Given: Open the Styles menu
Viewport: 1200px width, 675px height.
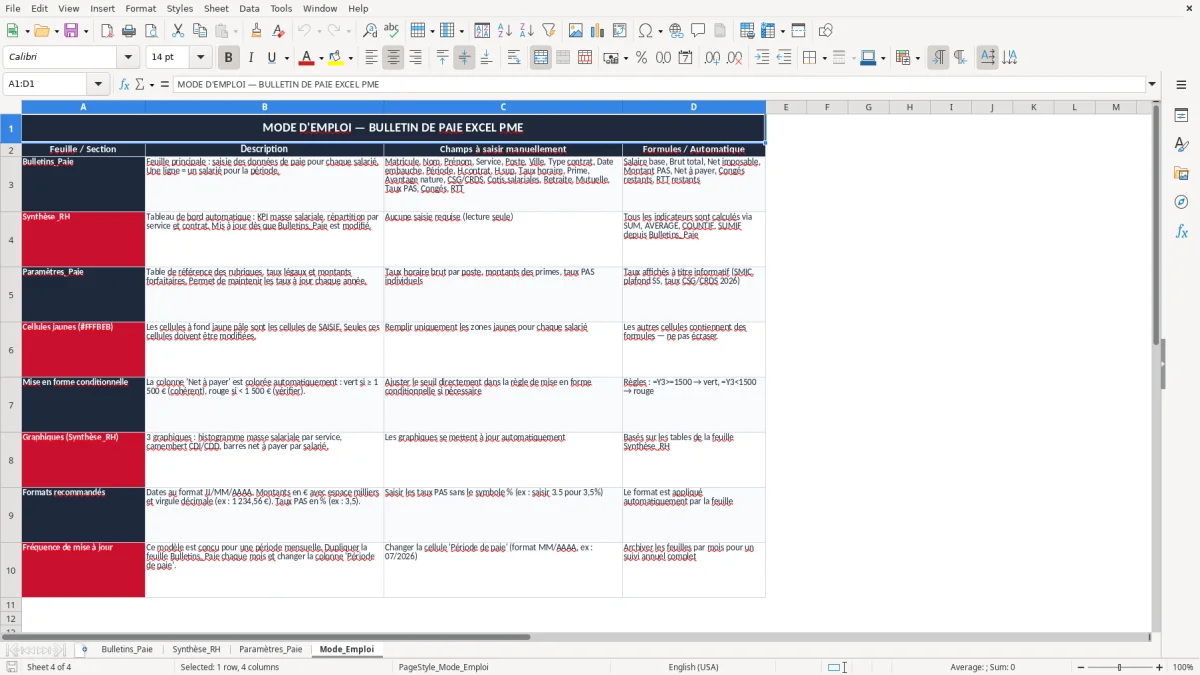Looking at the screenshot, I should click(180, 8).
